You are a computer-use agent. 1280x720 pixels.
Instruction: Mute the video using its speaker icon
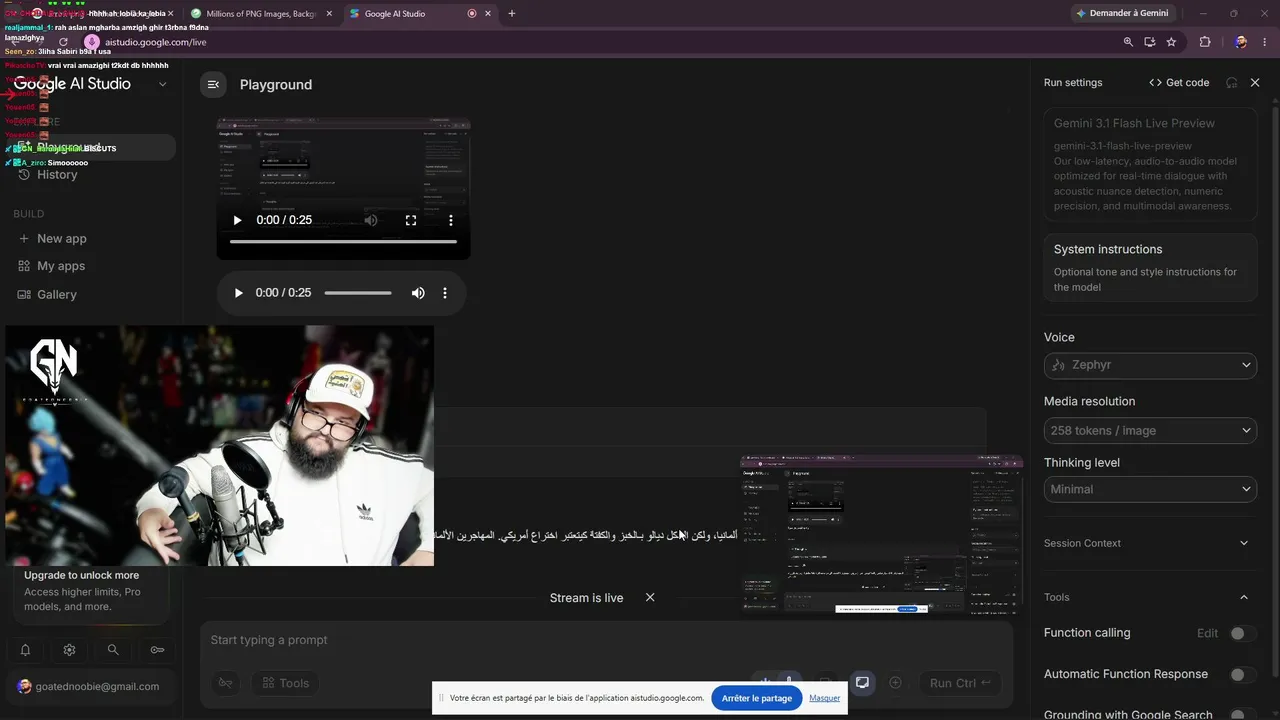tap(371, 220)
